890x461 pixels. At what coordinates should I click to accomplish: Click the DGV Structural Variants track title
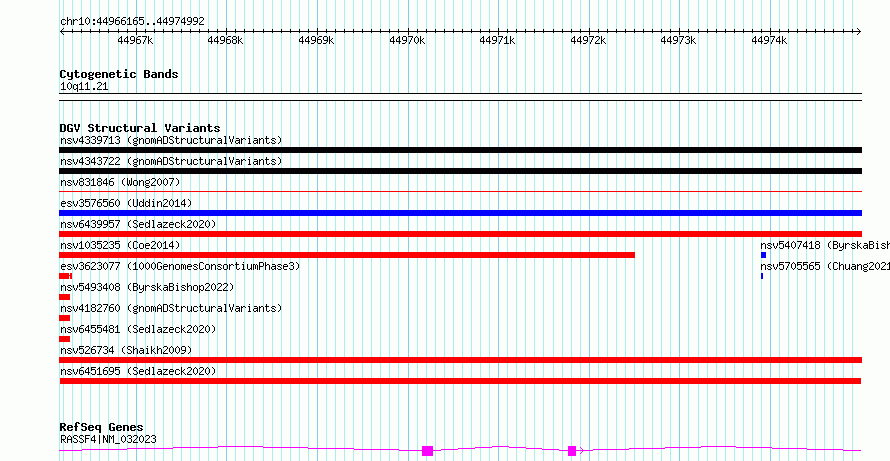(x=140, y=128)
